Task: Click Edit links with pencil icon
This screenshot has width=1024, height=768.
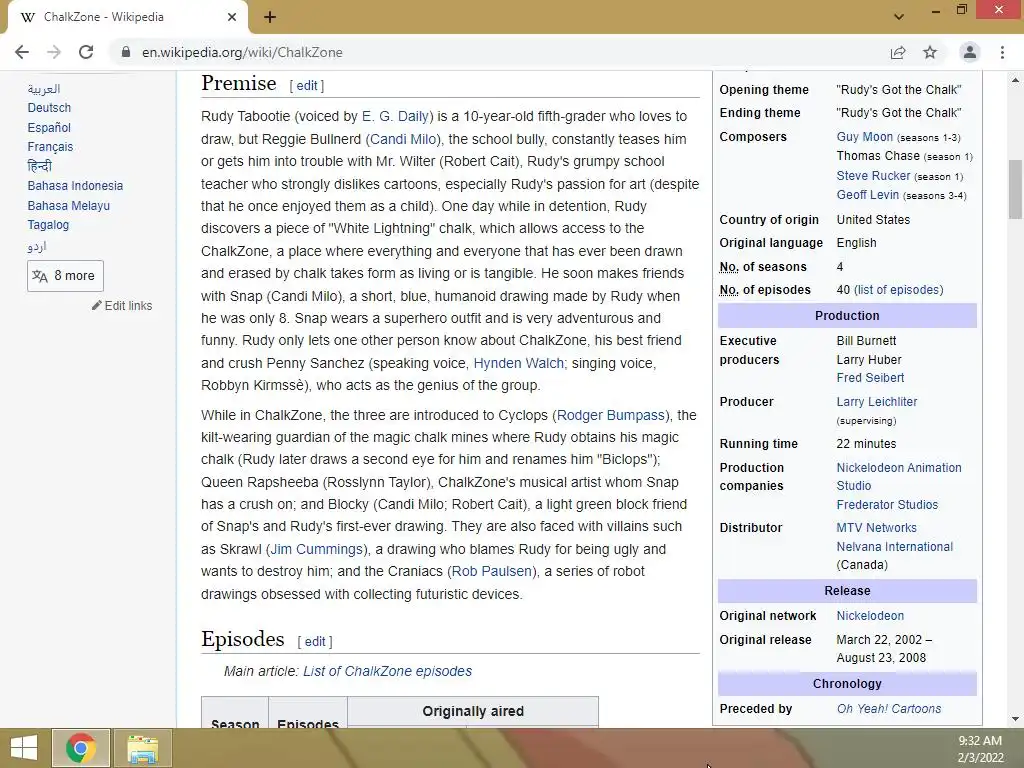Action: (122, 306)
